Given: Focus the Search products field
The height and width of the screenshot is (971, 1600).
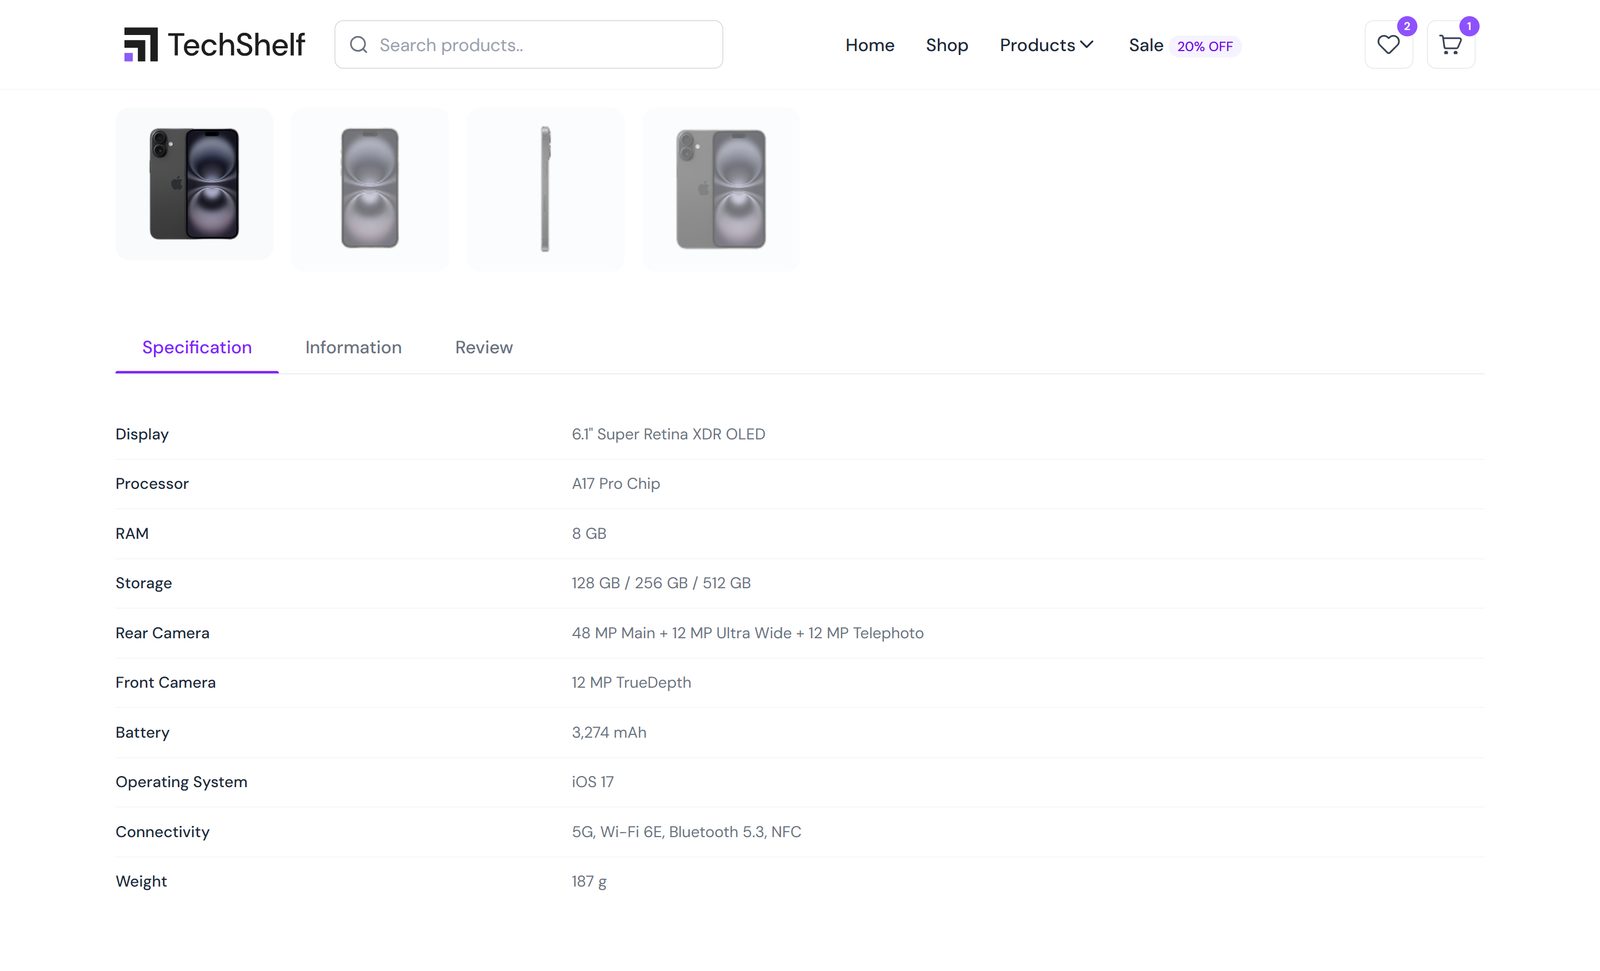Looking at the screenshot, I should click(x=528, y=45).
